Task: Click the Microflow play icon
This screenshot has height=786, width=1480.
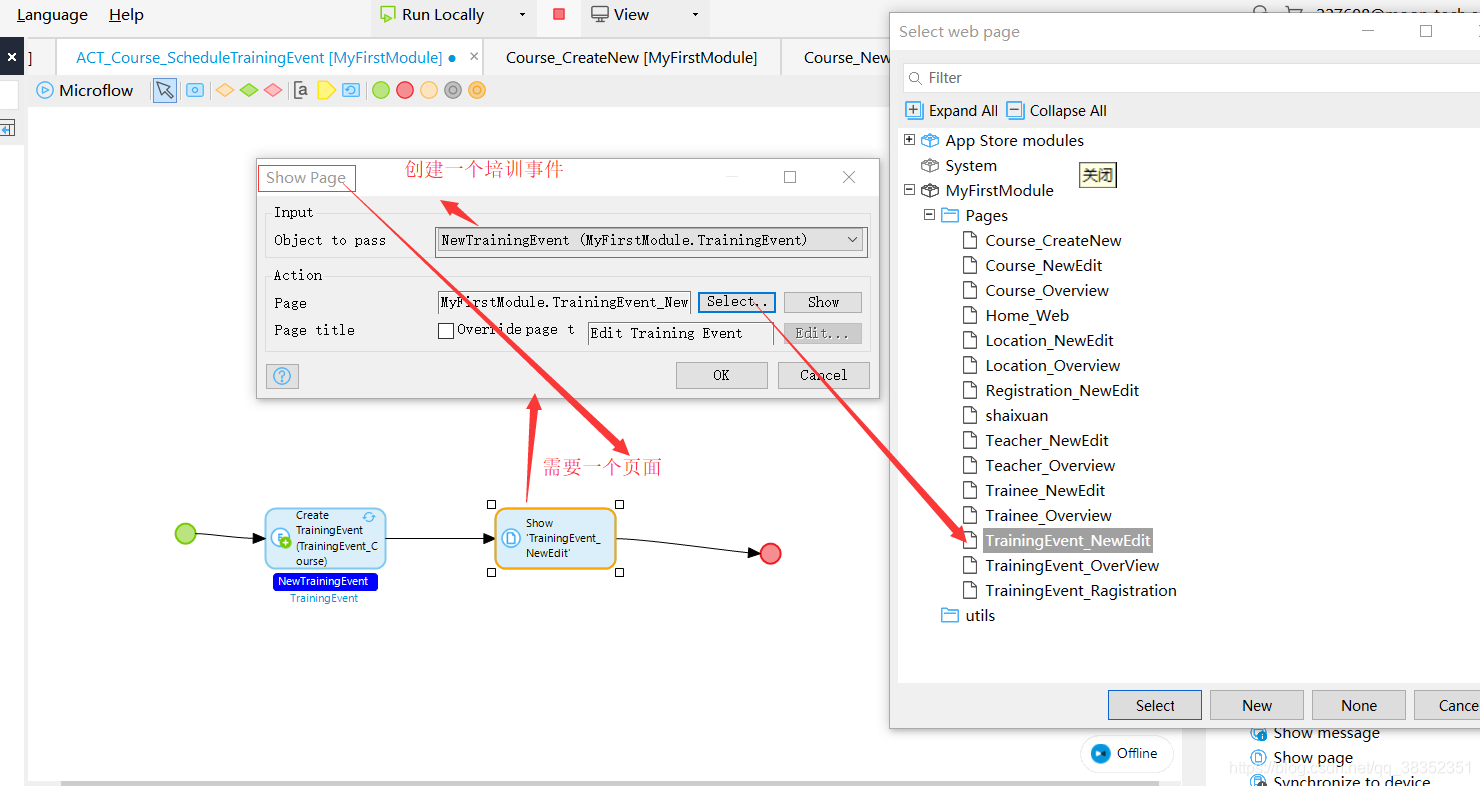Action: coord(45,90)
